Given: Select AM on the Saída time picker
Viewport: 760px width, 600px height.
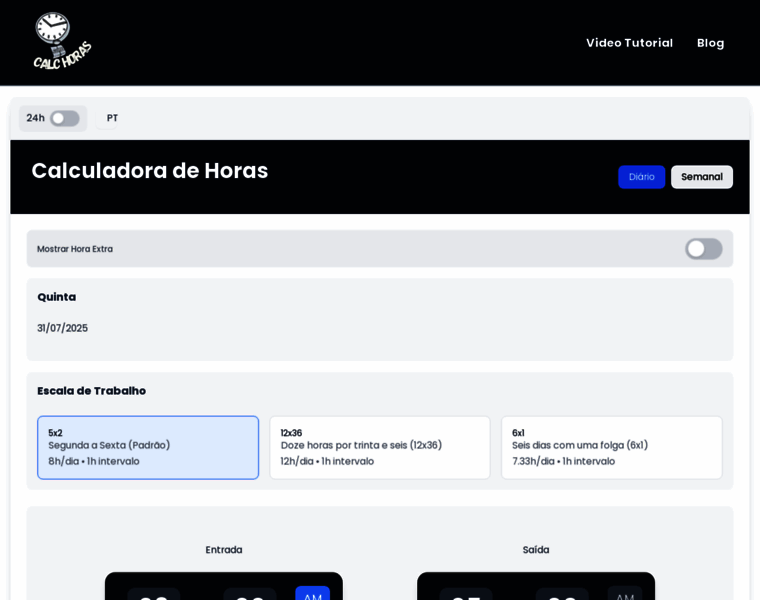Looking at the screenshot, I should click(x=625, y=593).
